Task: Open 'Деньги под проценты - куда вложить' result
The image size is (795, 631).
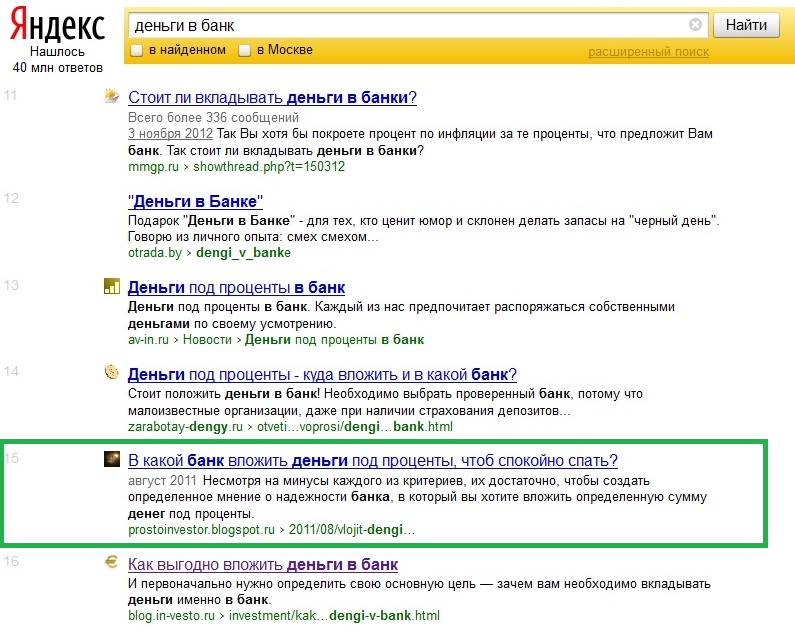Action: [x=322, y=375]
